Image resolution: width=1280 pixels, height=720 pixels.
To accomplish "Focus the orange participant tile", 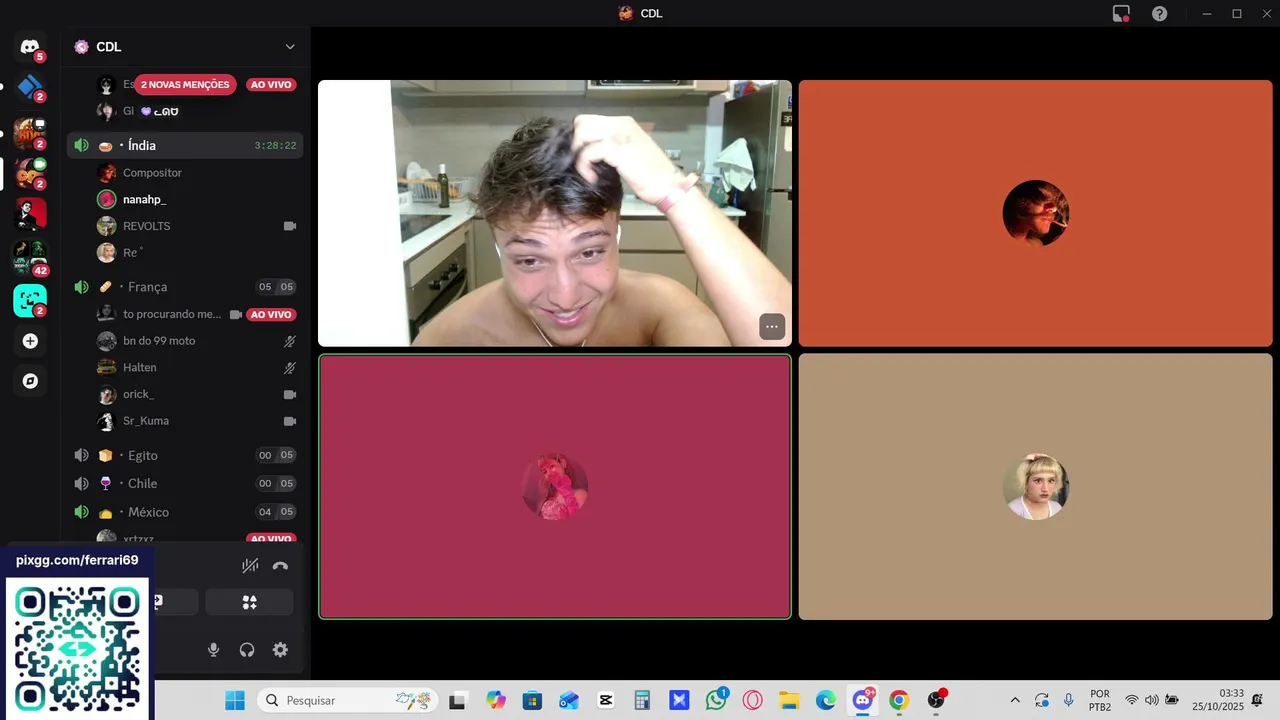I will [x=1035, y=213].
